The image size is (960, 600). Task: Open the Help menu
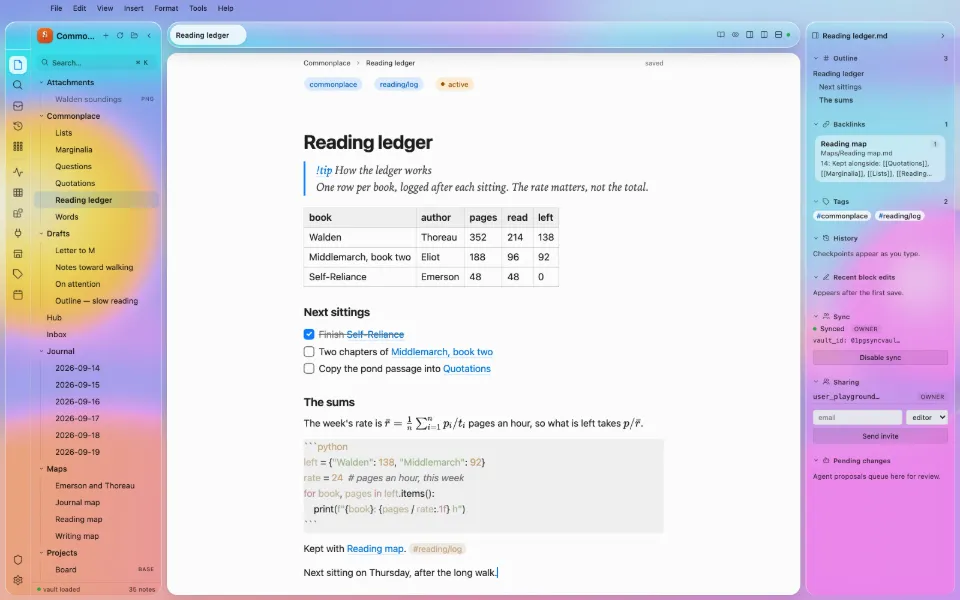tap(225, 8)
